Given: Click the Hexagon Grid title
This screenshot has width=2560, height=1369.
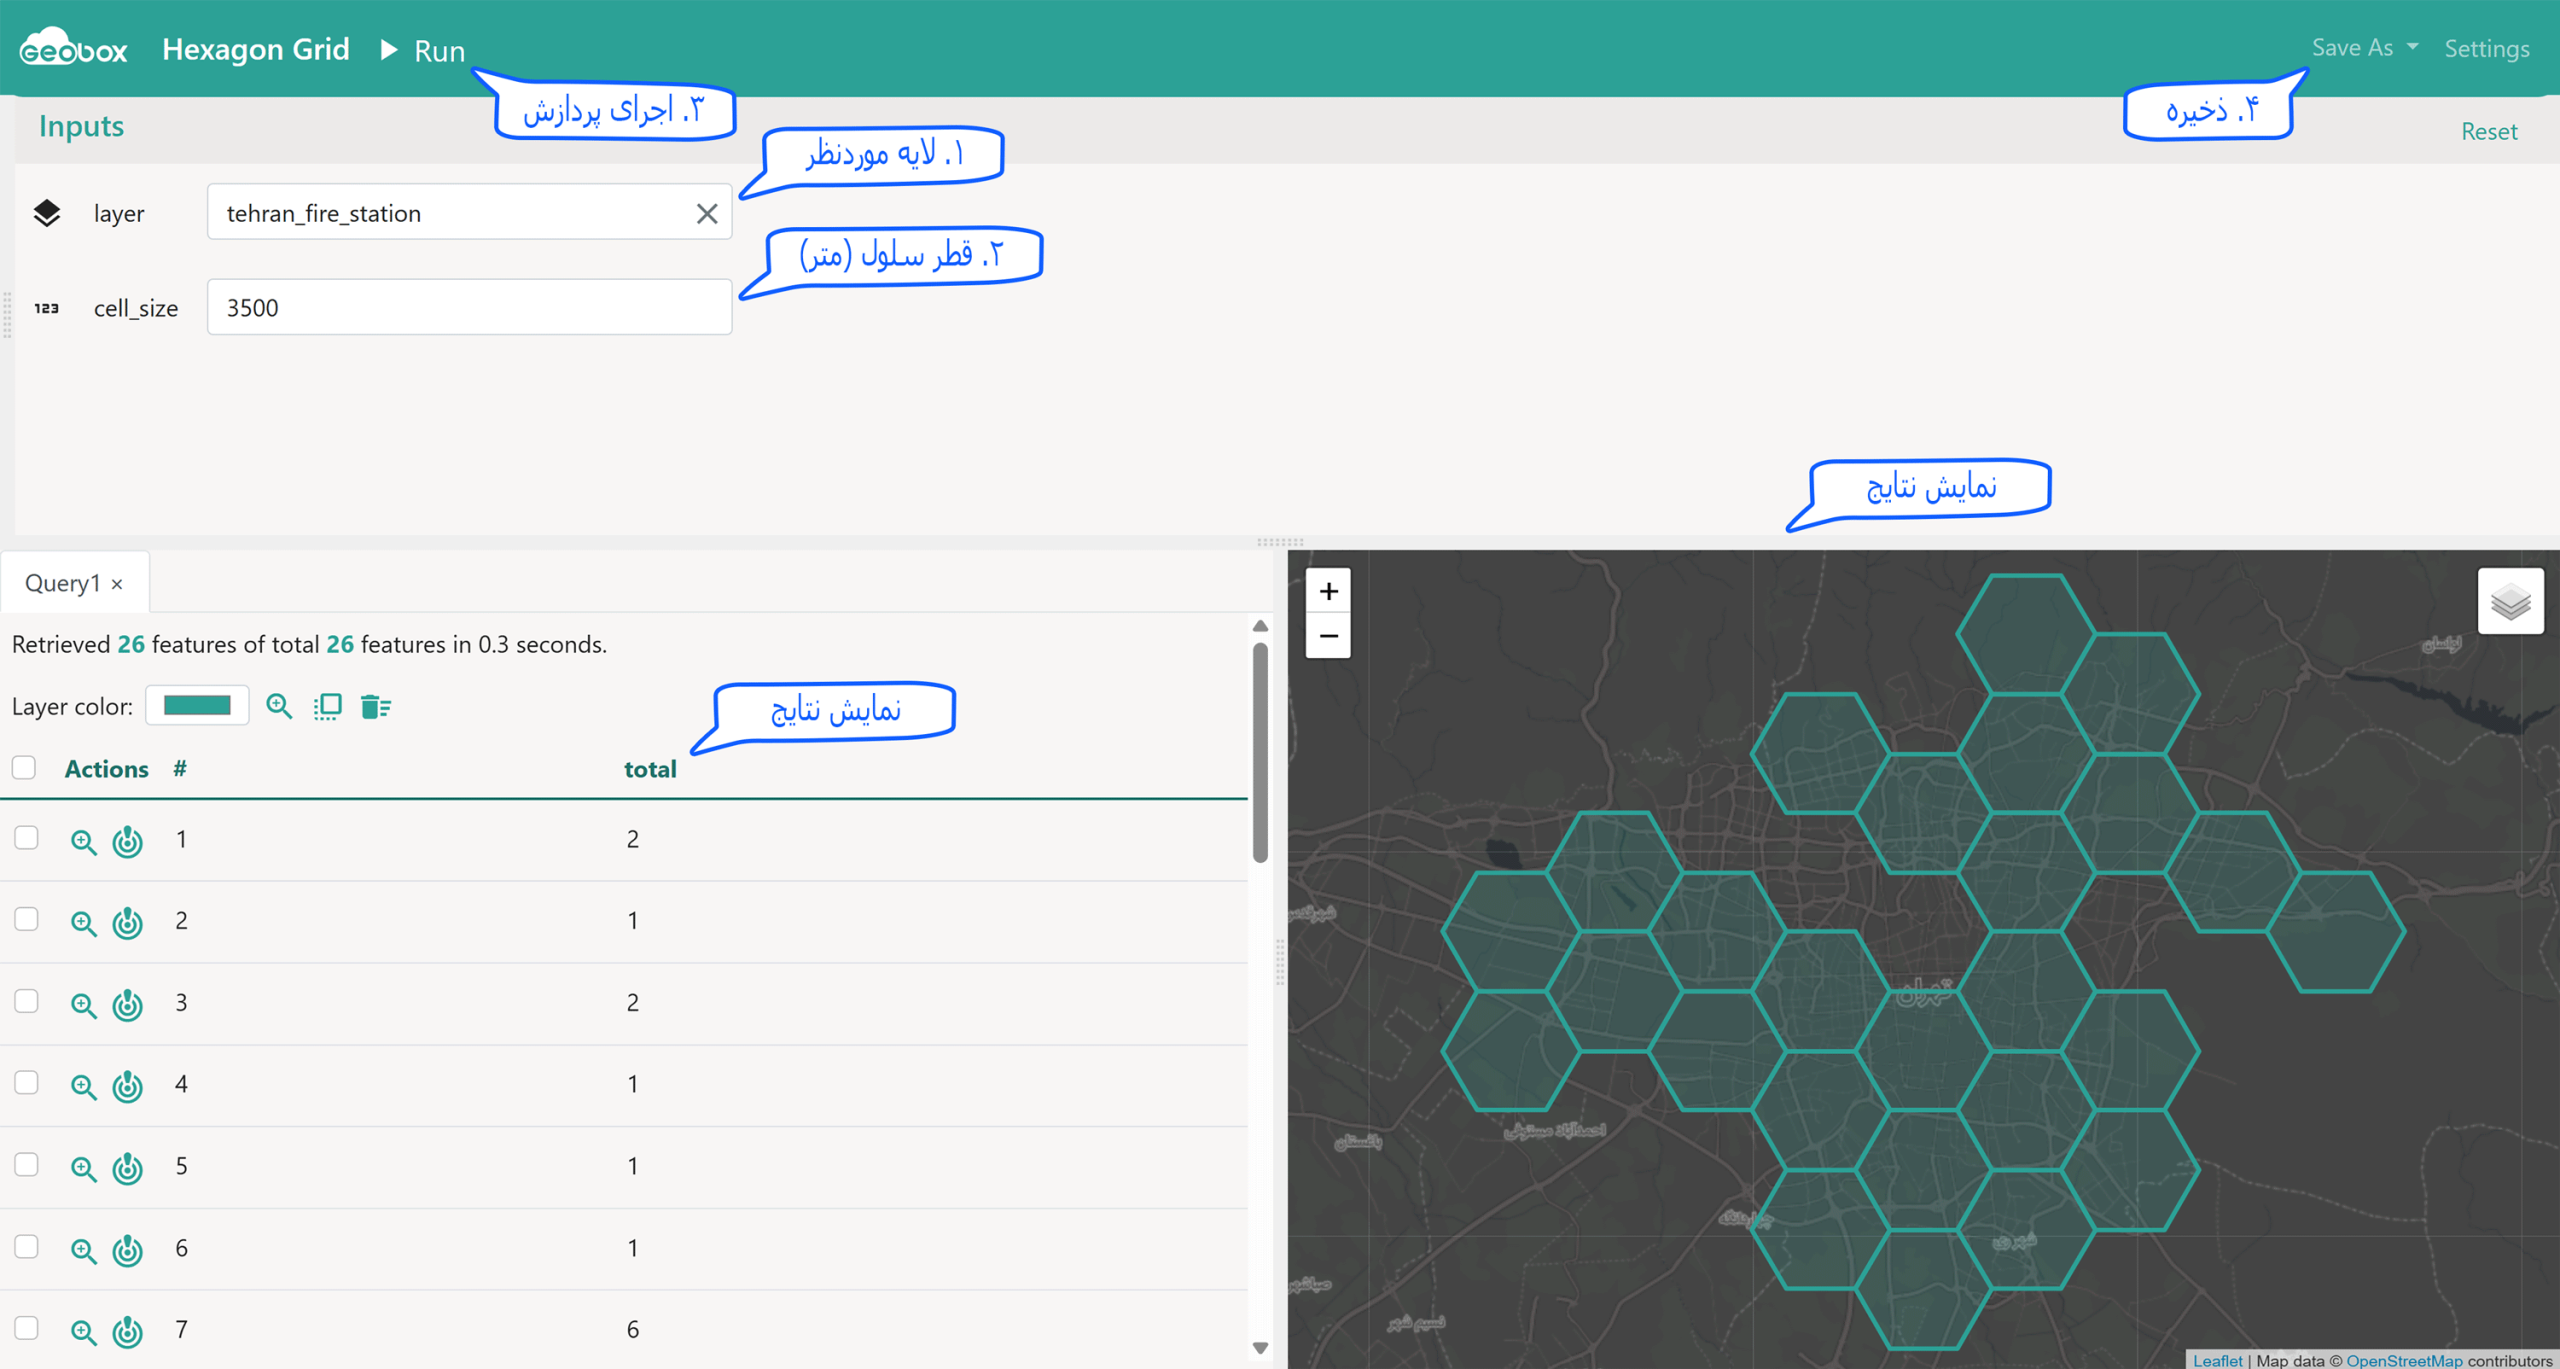Looking at the screenshot, I should 256,49.
